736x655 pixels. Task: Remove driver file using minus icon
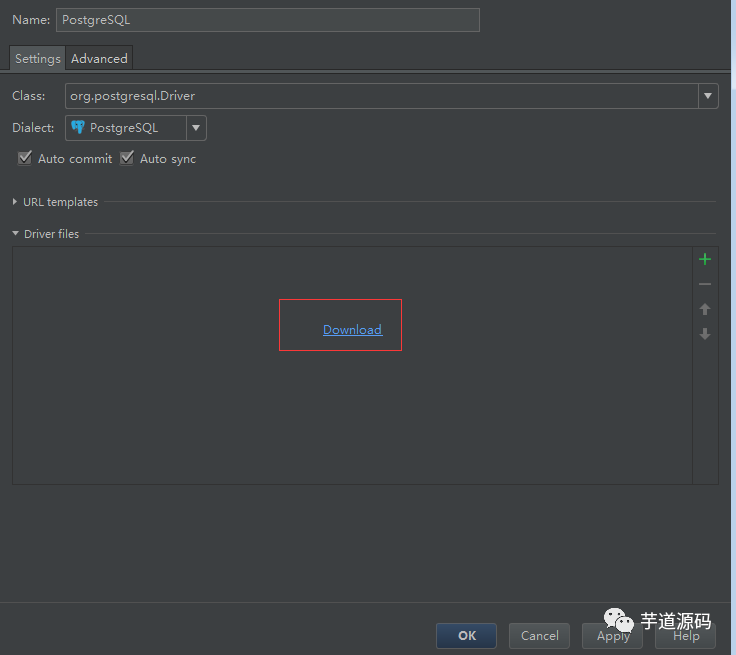[x=705, y=284]
